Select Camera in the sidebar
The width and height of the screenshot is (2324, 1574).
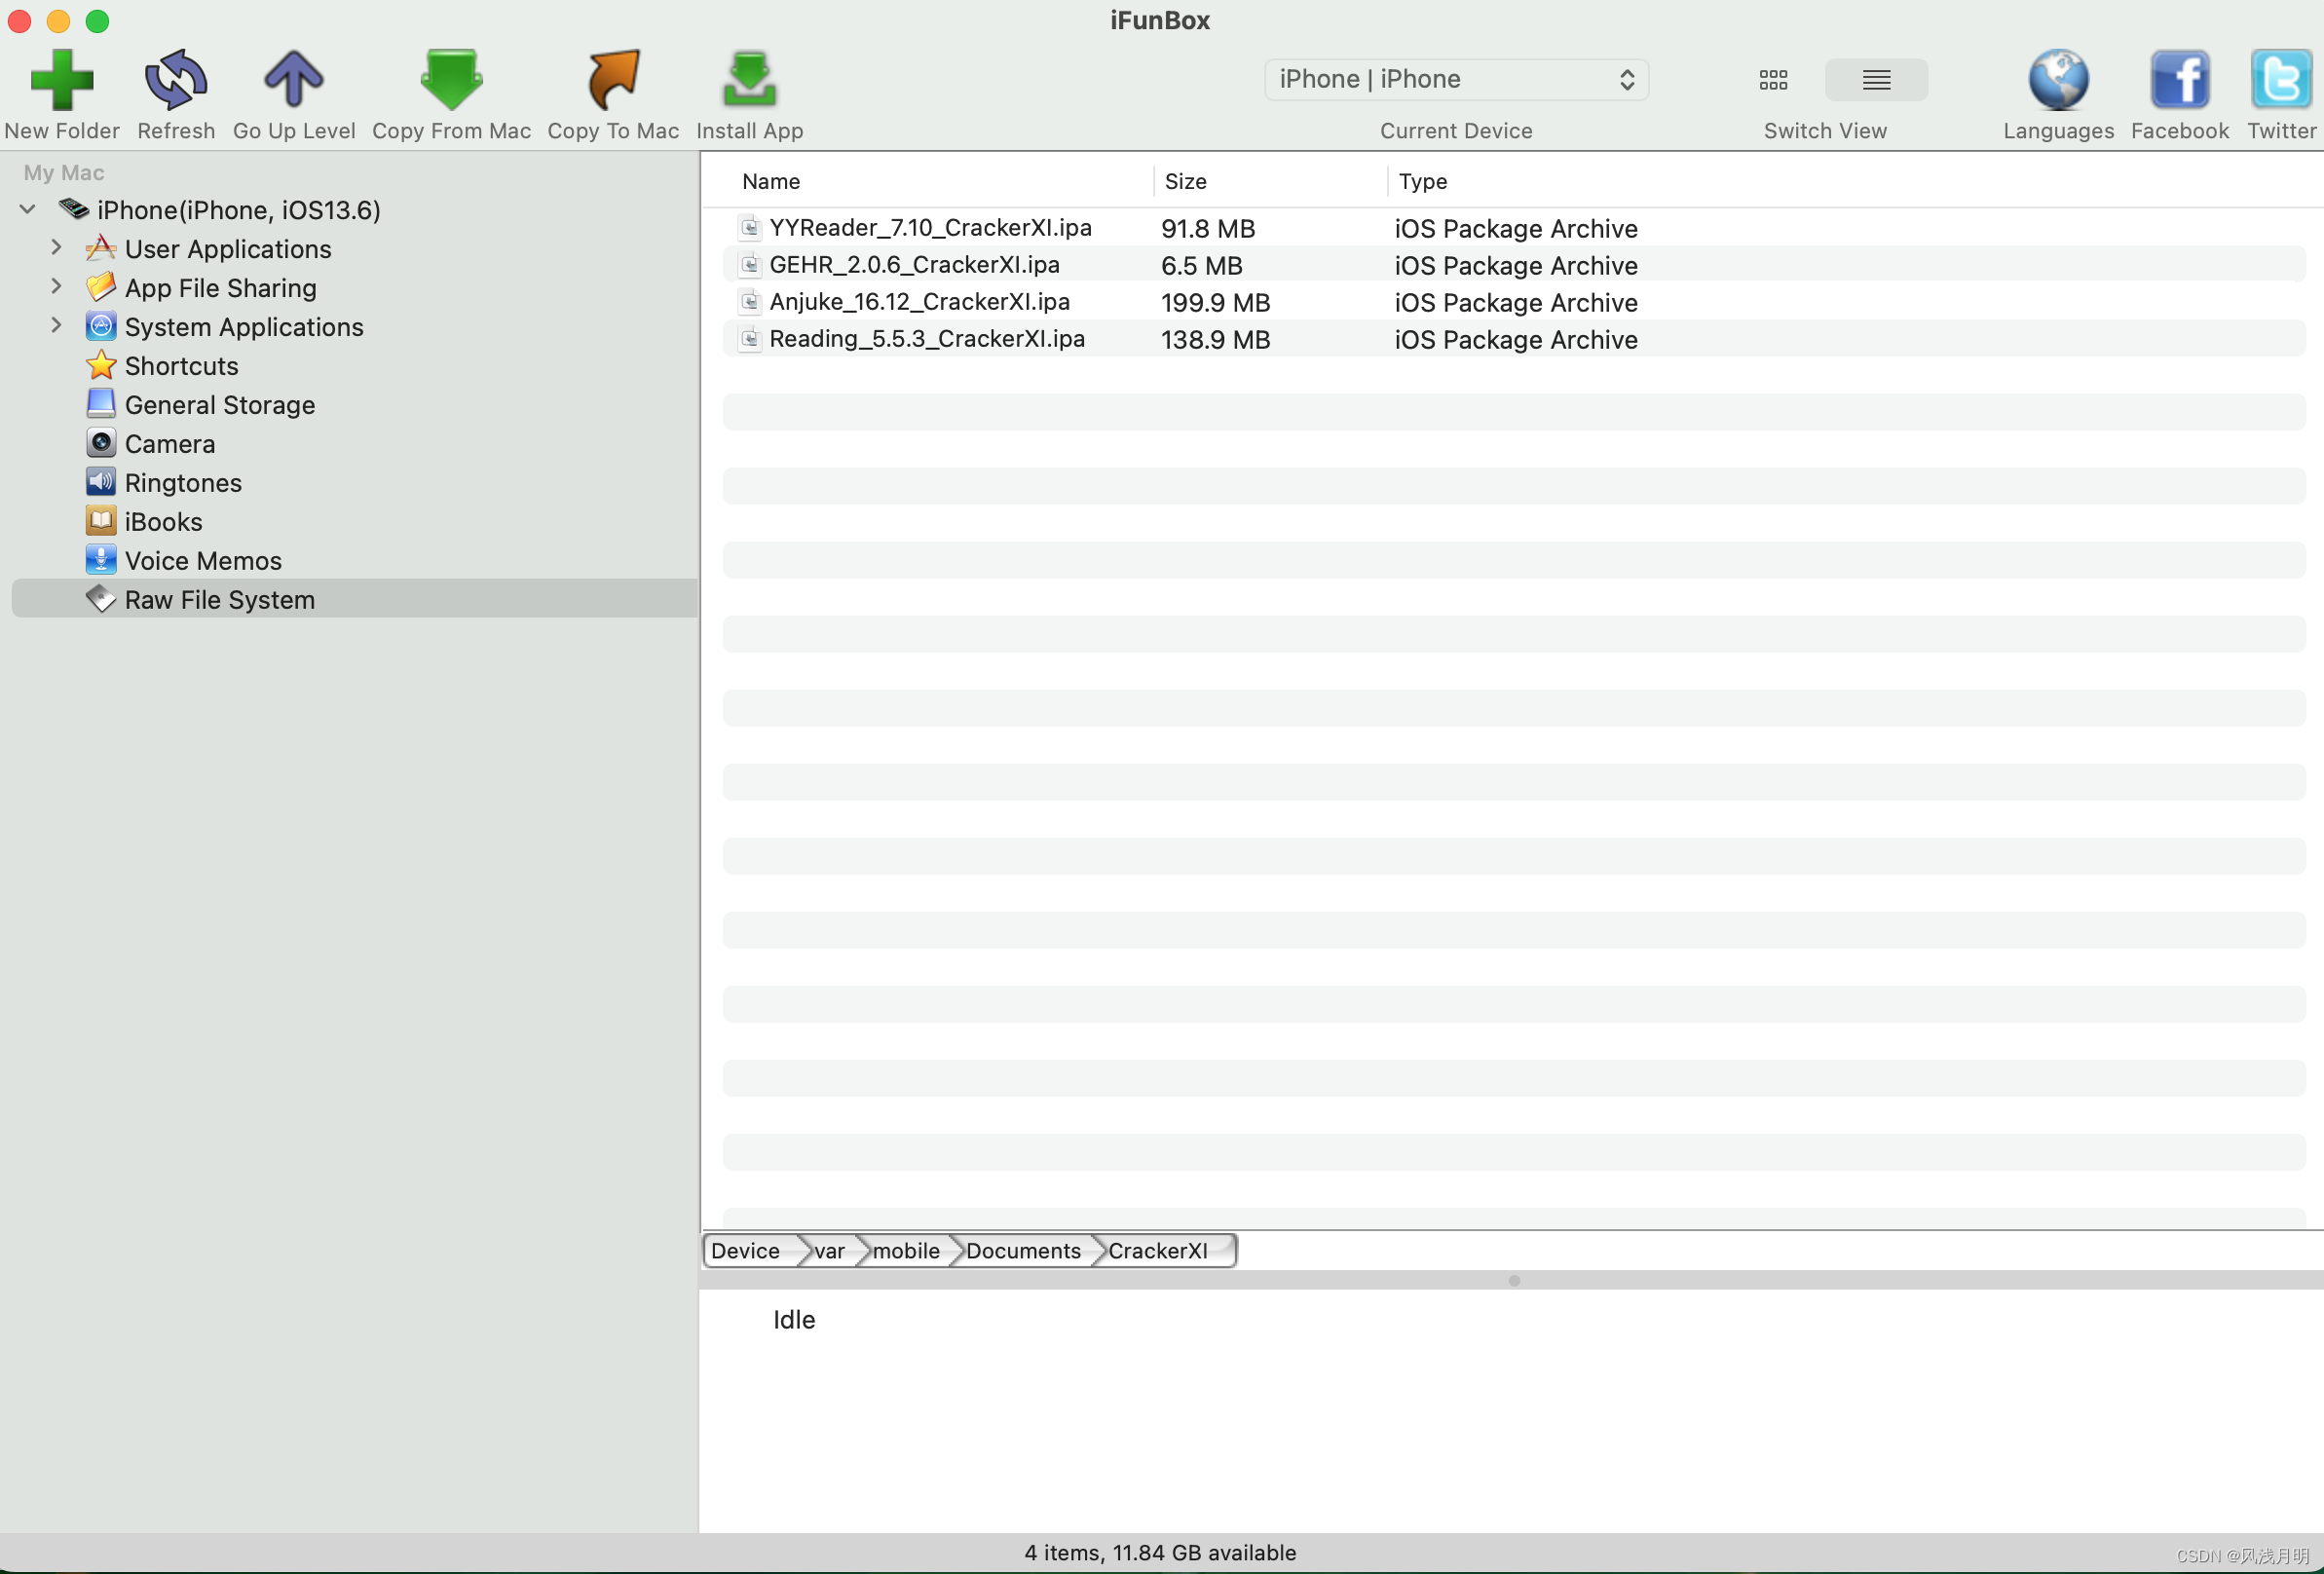tap(169, 444)
